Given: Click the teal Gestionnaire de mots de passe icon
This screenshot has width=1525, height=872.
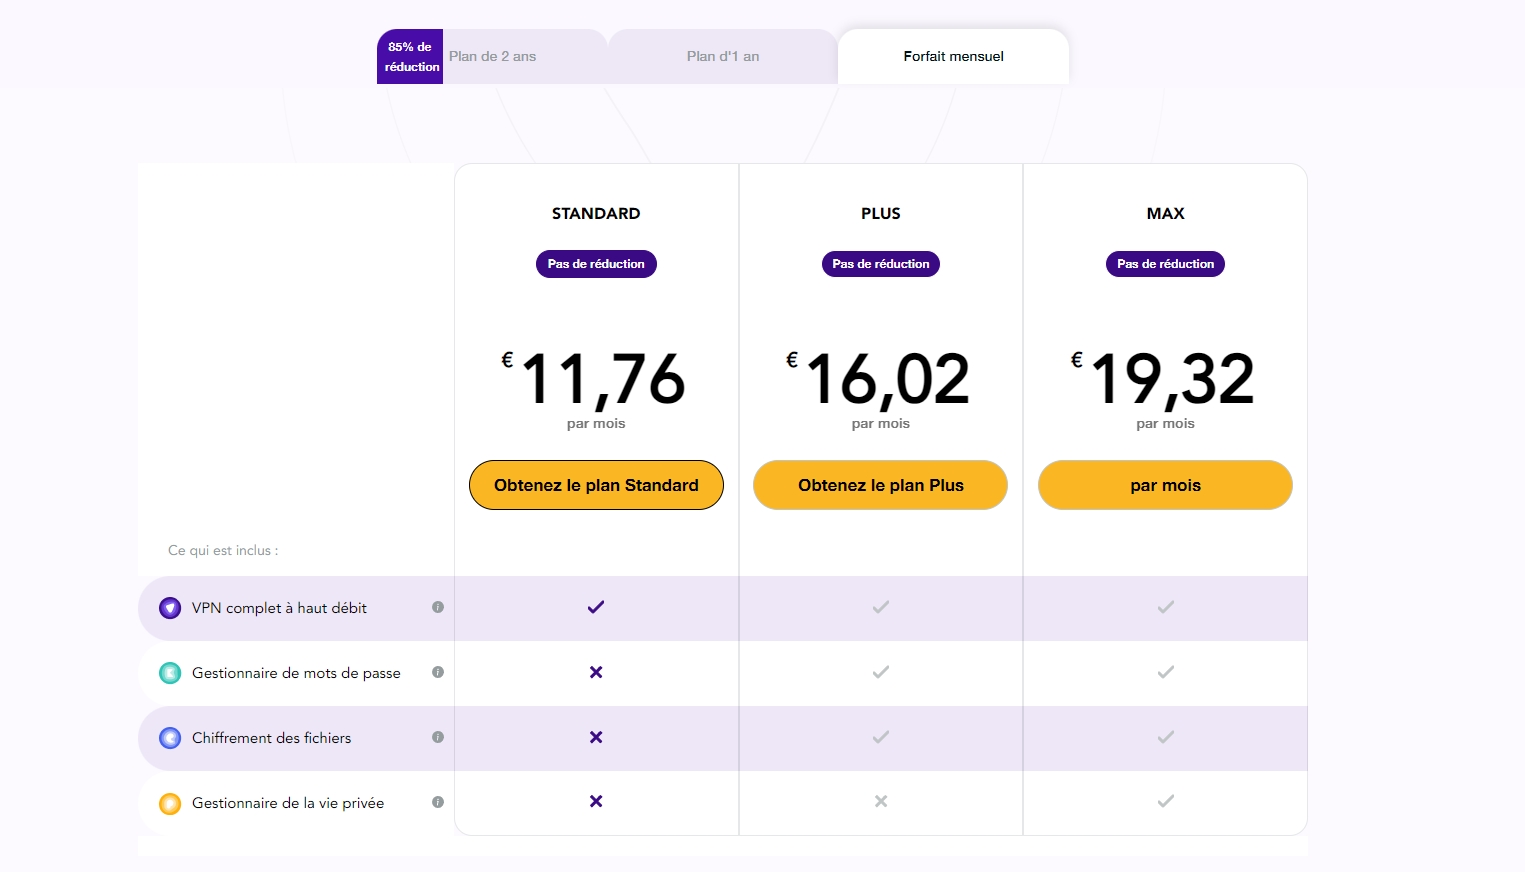Looking at the screenshot, I should point(170,672).
